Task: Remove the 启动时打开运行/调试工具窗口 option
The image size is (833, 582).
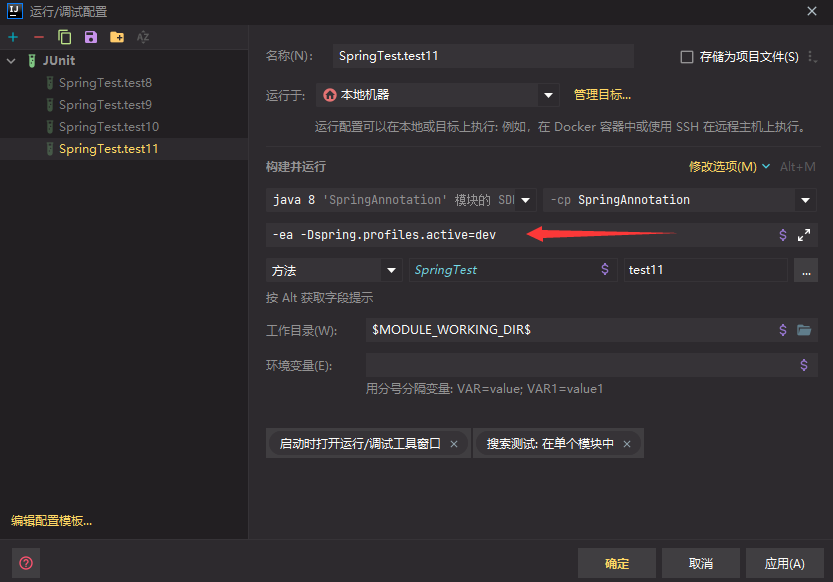Action: tap(452, 443)
